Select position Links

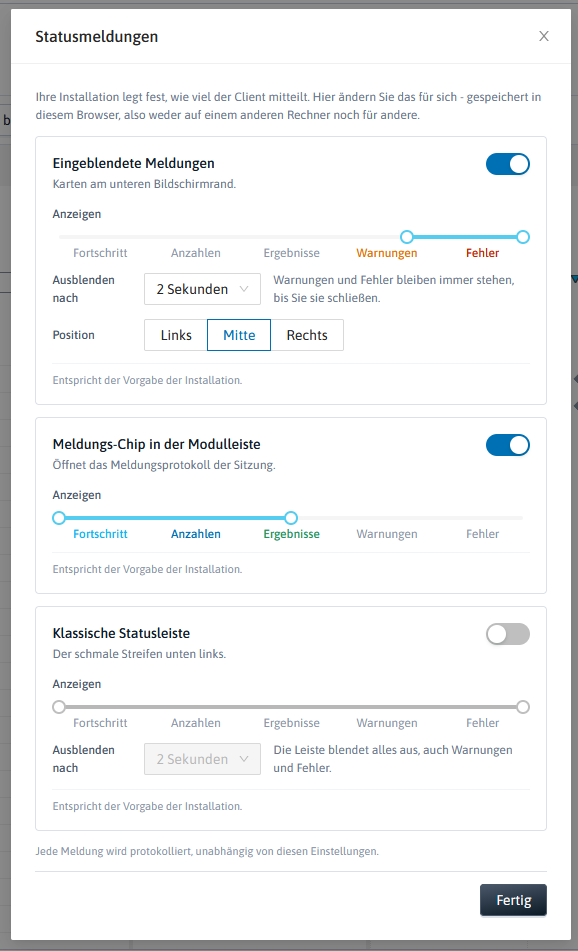(176, 335)
